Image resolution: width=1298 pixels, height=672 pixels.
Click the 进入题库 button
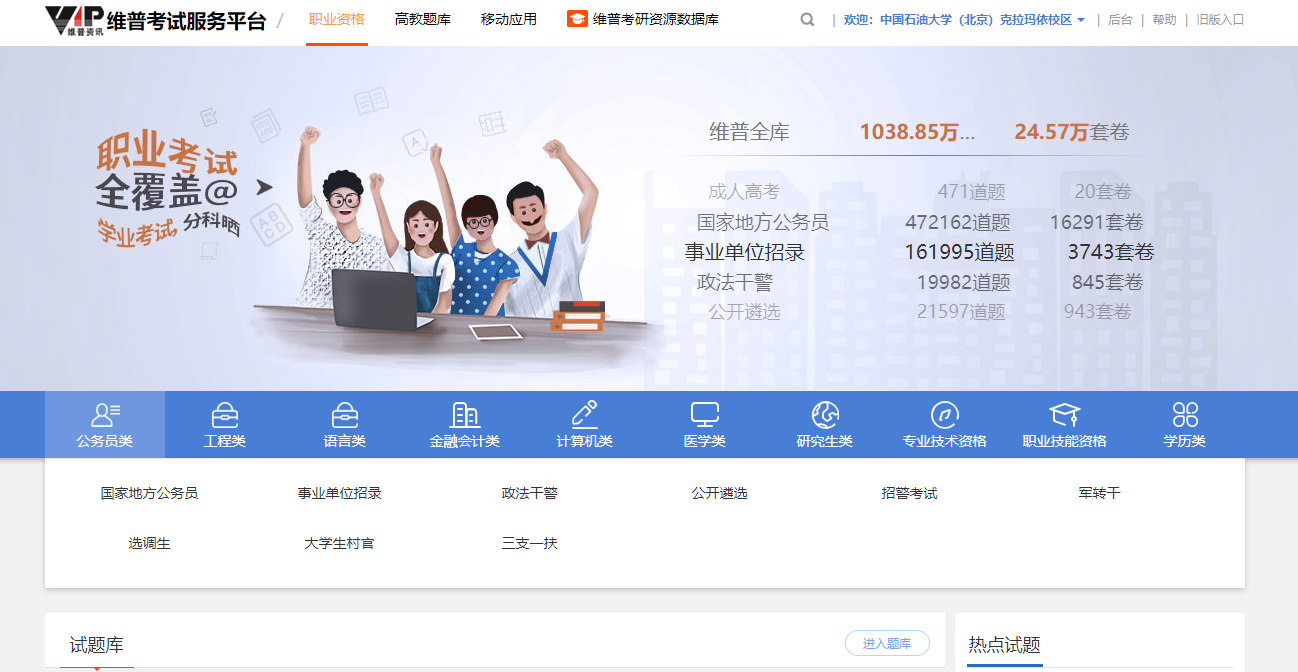pyautogui.click(x=887, y=643)
